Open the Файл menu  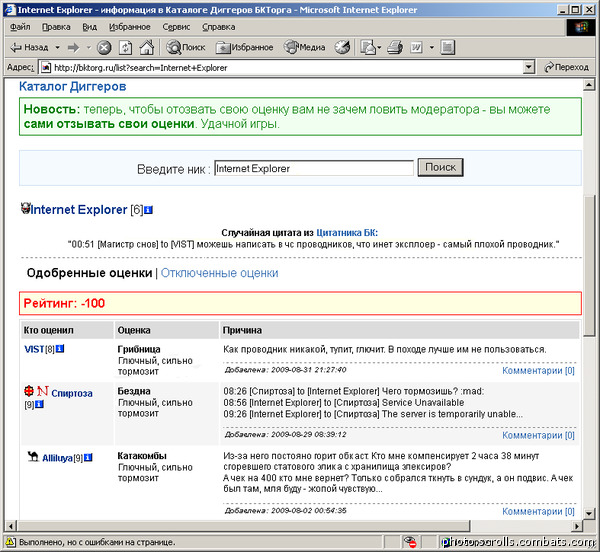(20, 27)
